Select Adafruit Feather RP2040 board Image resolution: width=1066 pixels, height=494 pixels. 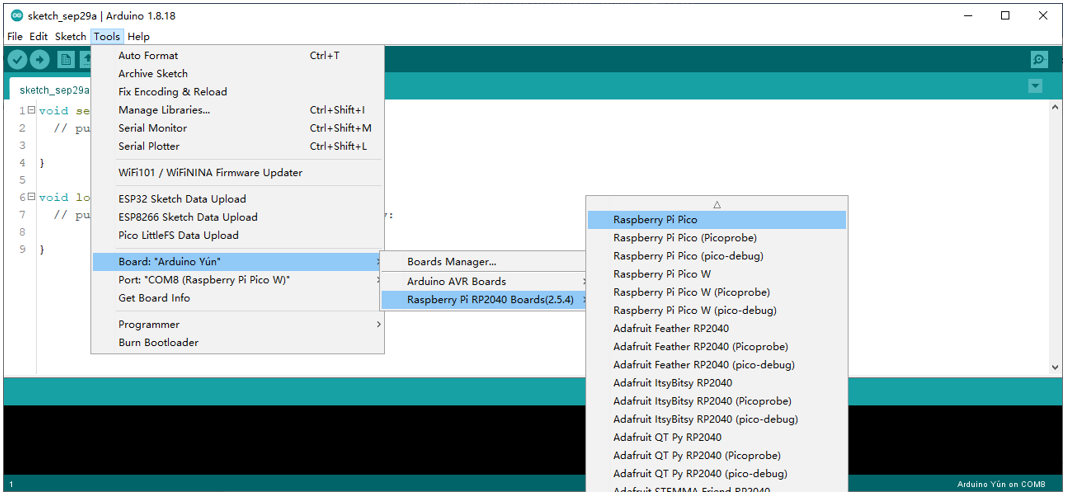point(717,328)
